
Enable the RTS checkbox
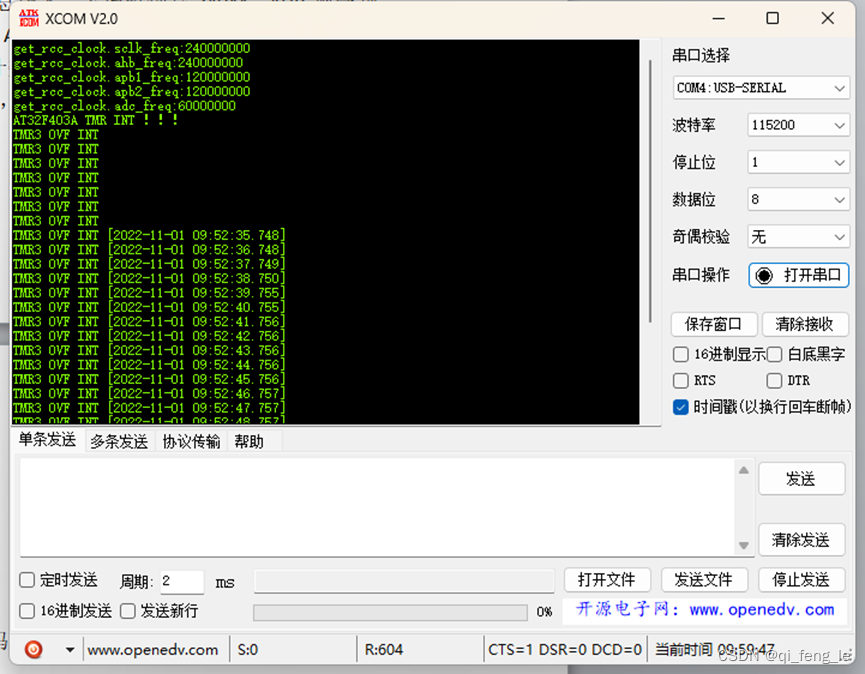click(681, 380)
